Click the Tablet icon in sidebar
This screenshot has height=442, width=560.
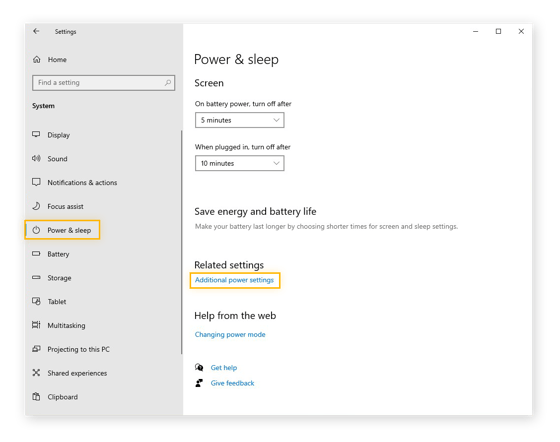[36, 301]
